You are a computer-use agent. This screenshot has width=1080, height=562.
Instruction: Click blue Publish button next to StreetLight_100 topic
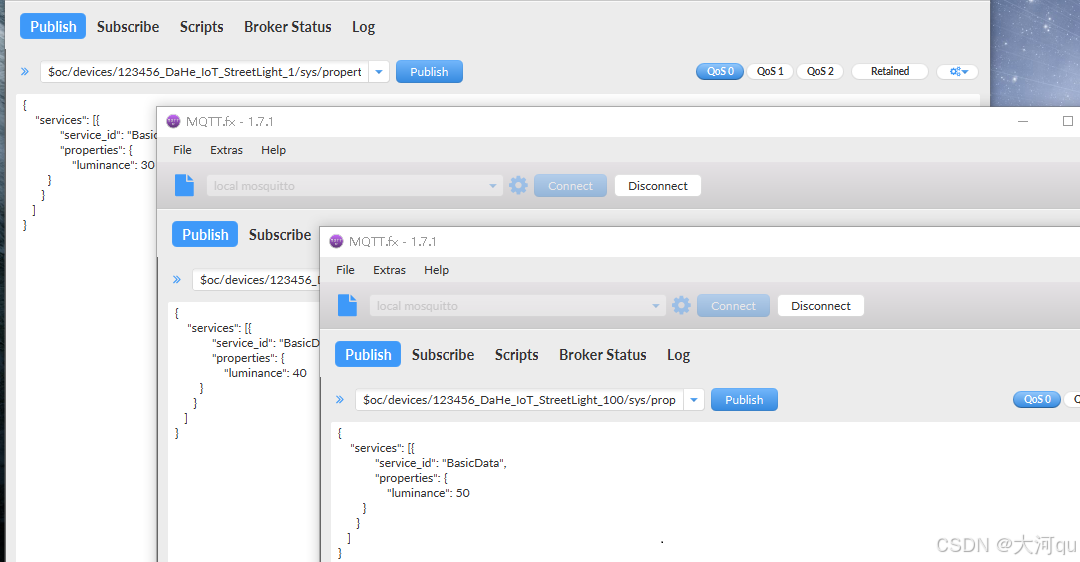click(x=744, y=399)
